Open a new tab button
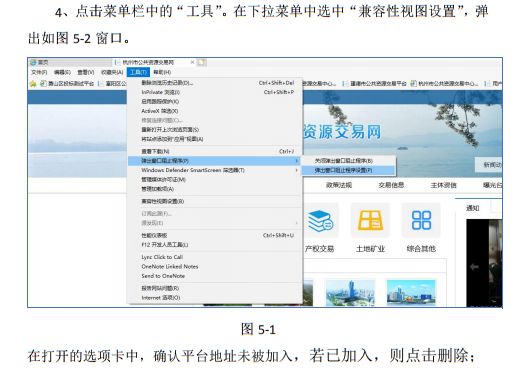This screenshot has height=379, width=524. (202, 62)
